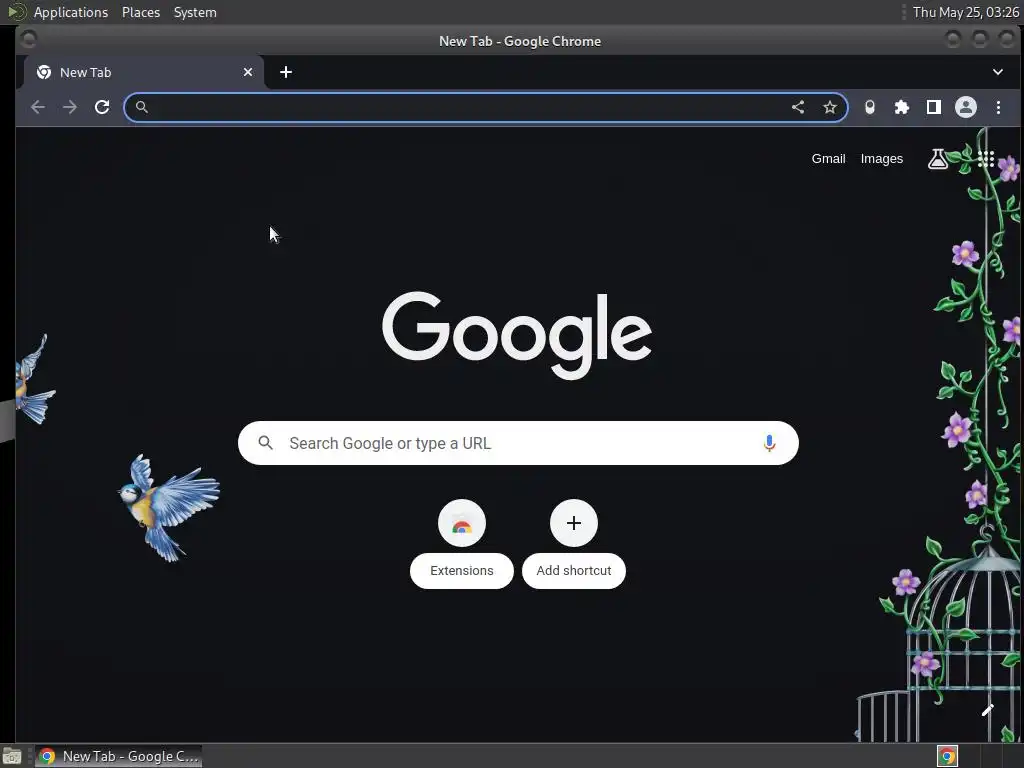Click the Search Google or type a URL box
The height and width of the screenshot is (768, 1024).
[x=519, y=443]
